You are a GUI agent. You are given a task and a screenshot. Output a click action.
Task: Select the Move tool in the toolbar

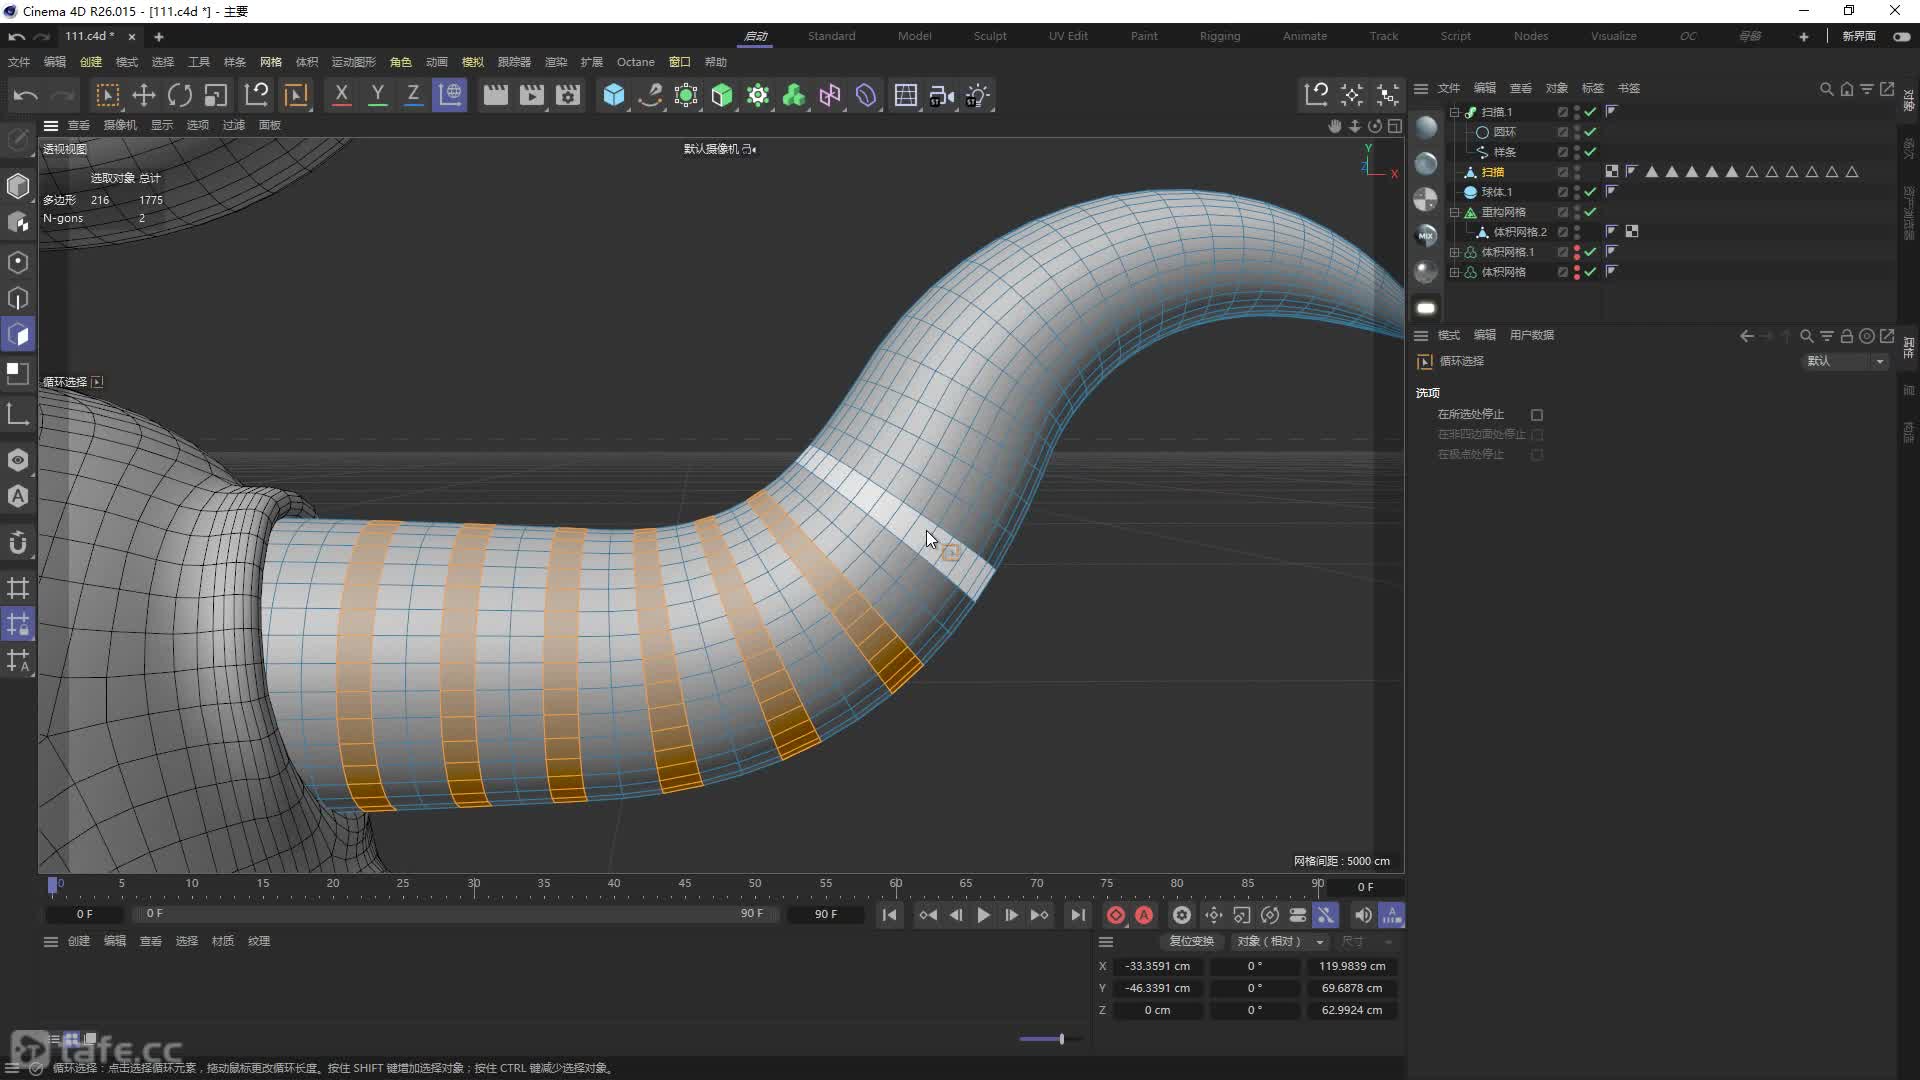point(143,95)
